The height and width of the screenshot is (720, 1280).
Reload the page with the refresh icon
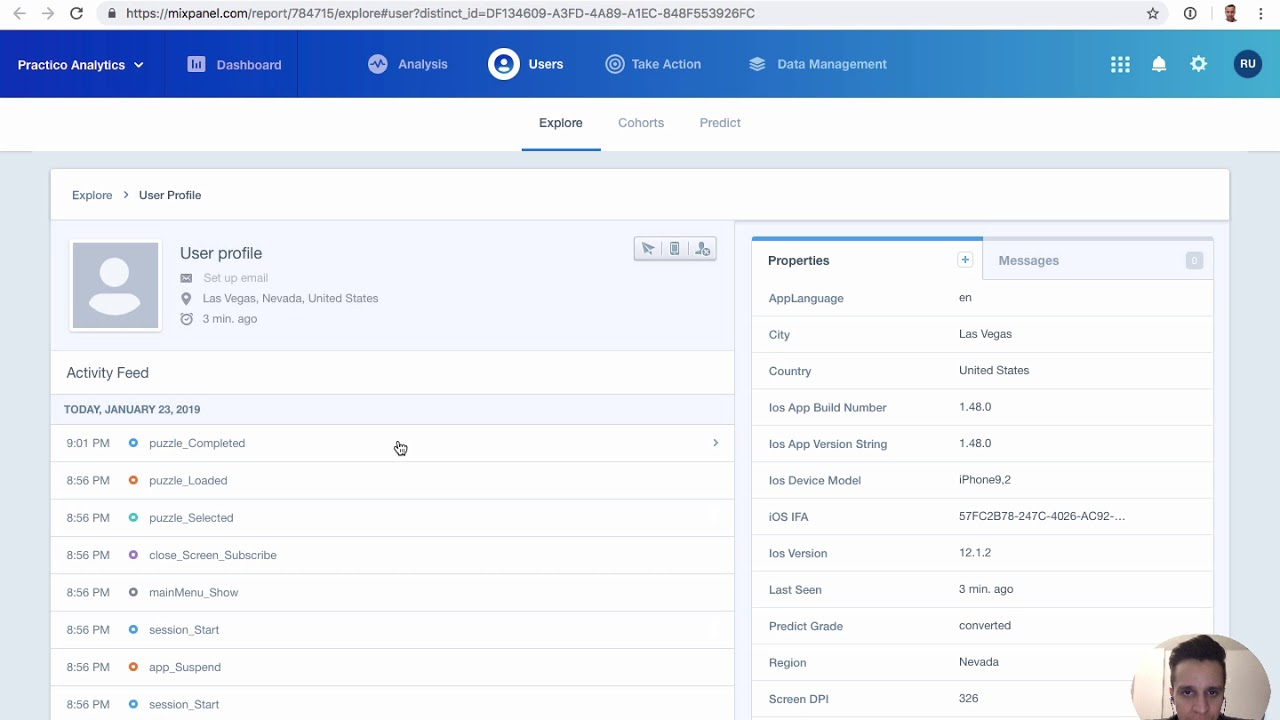76,13
